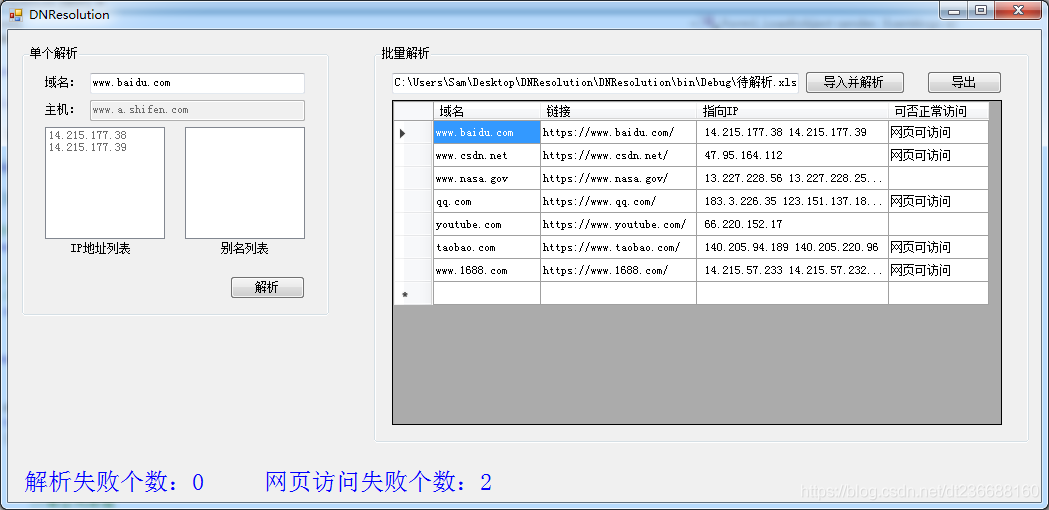Click the https://www.csdn.net/ link cell
The height and width of the screenshot is (510, 1049).
click(618, 155)
